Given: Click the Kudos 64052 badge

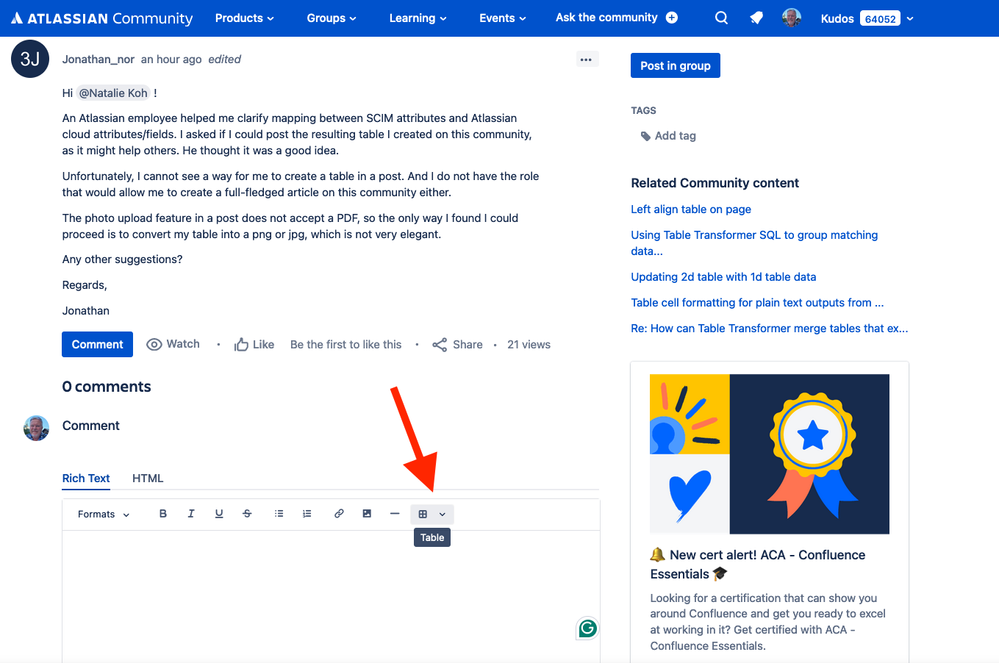Looking at the screenshot, I should pyautogui.click(x=880, y=18).
